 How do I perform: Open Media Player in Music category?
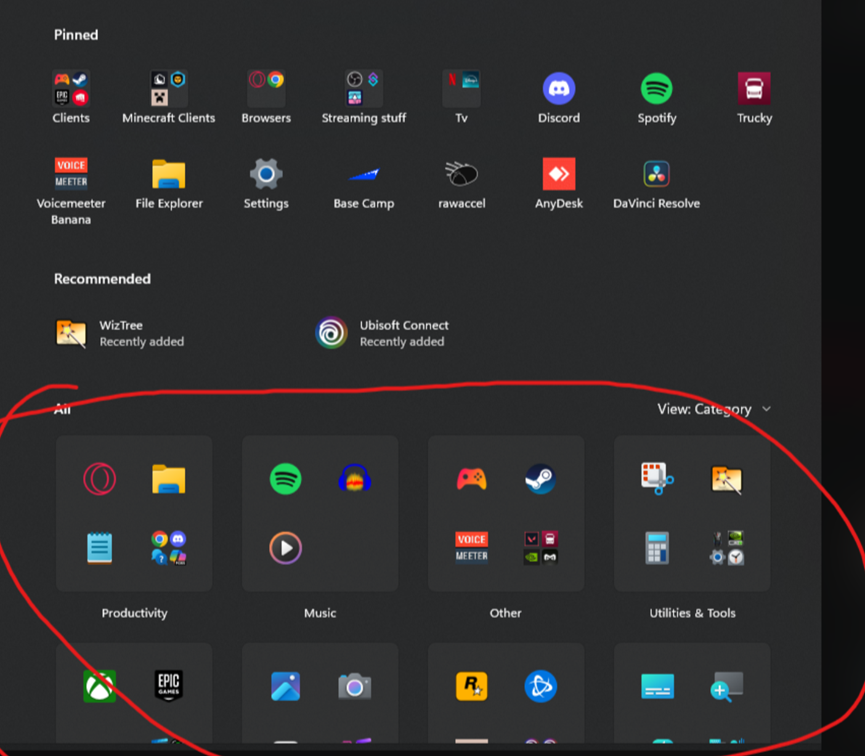285,547
